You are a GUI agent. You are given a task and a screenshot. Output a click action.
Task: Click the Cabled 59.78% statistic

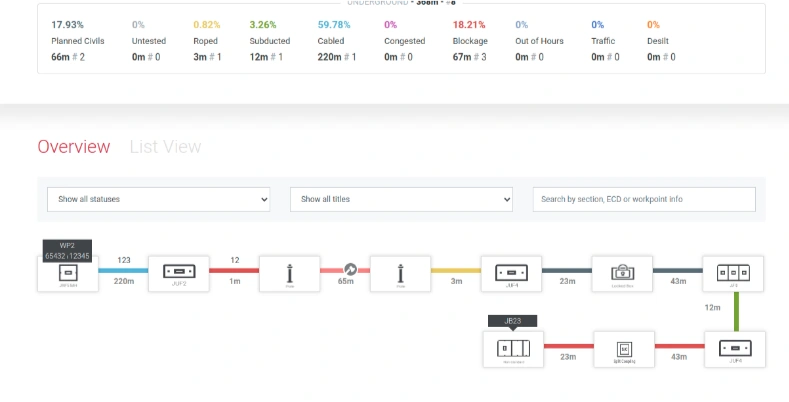[x=335, y=40]
